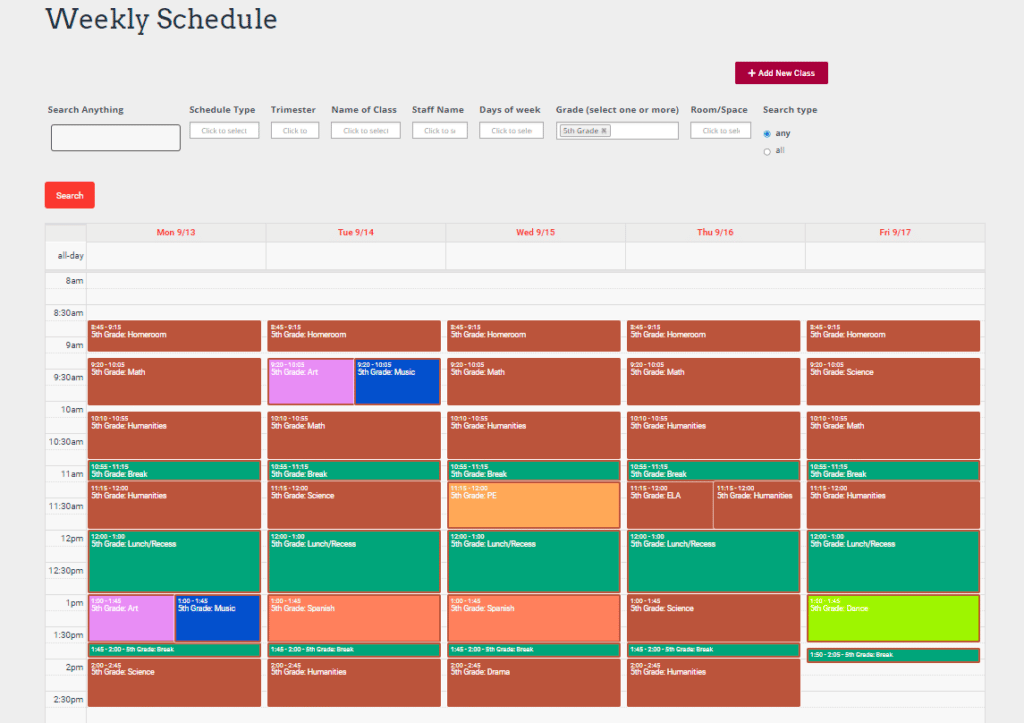
Task: Open Tuesday's 1:00 Spanish class block
Action: 354,618
